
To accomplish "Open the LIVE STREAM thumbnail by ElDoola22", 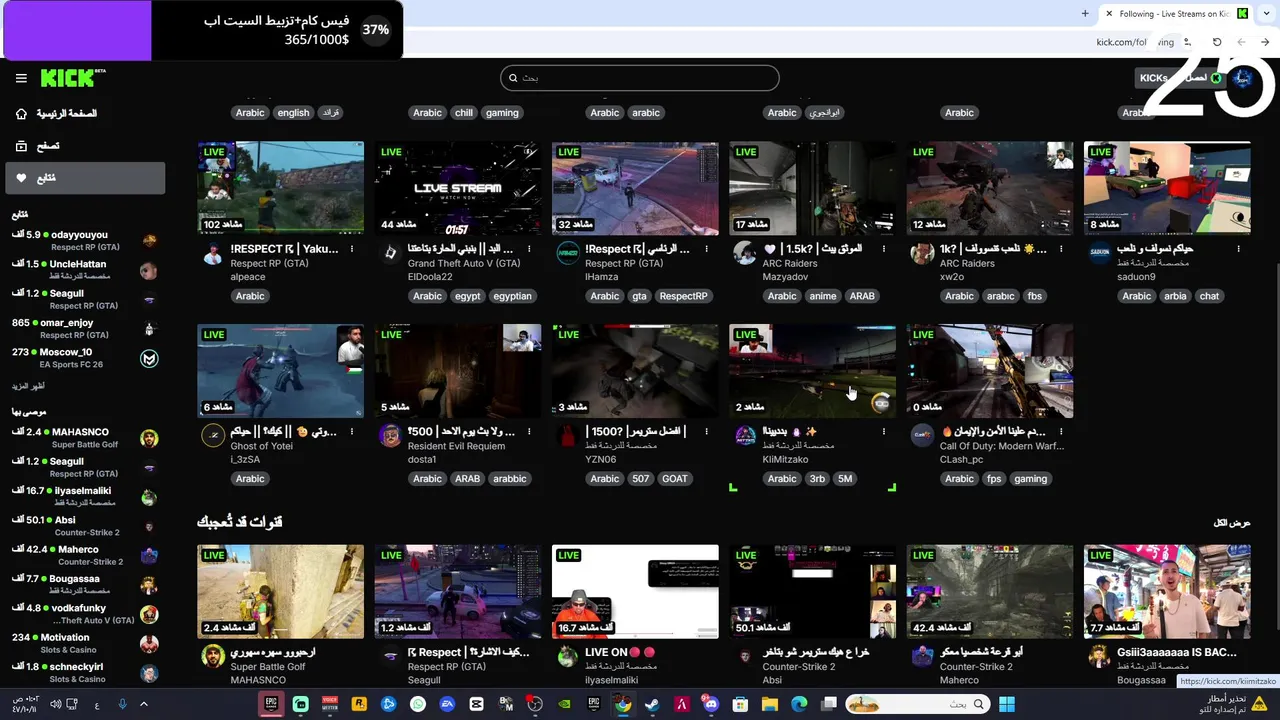I will pyautogui.click(x=458, y=188).
